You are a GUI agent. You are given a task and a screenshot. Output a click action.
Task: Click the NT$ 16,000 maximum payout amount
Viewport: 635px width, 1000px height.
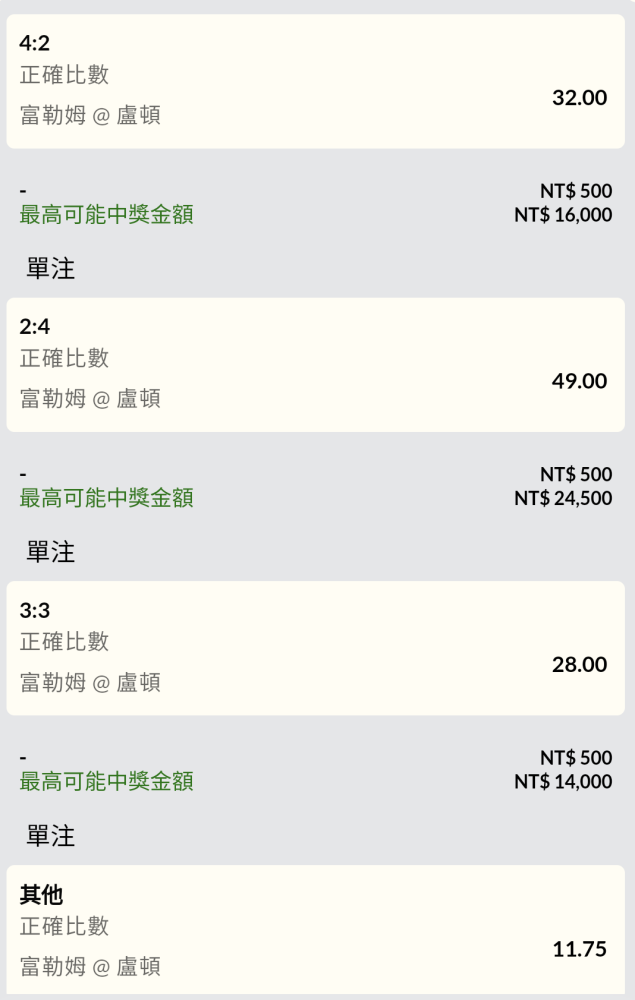(x=564, y=215)
